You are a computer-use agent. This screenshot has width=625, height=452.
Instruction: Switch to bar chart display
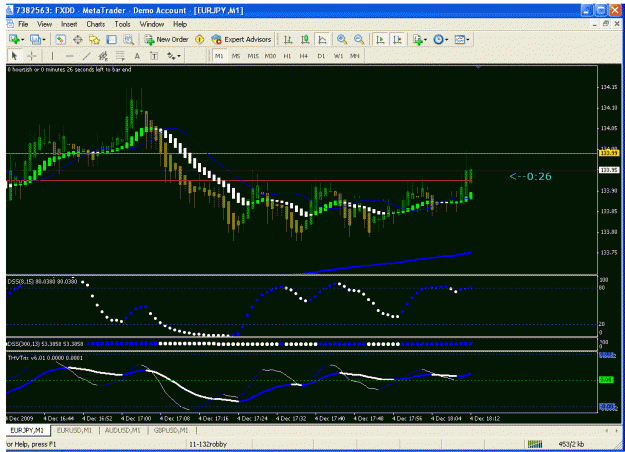point(288,39)
